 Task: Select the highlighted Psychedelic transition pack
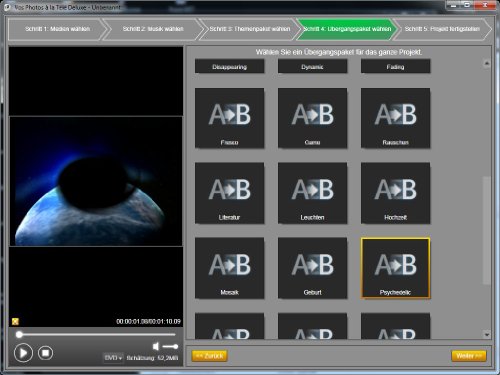point(395,268)
